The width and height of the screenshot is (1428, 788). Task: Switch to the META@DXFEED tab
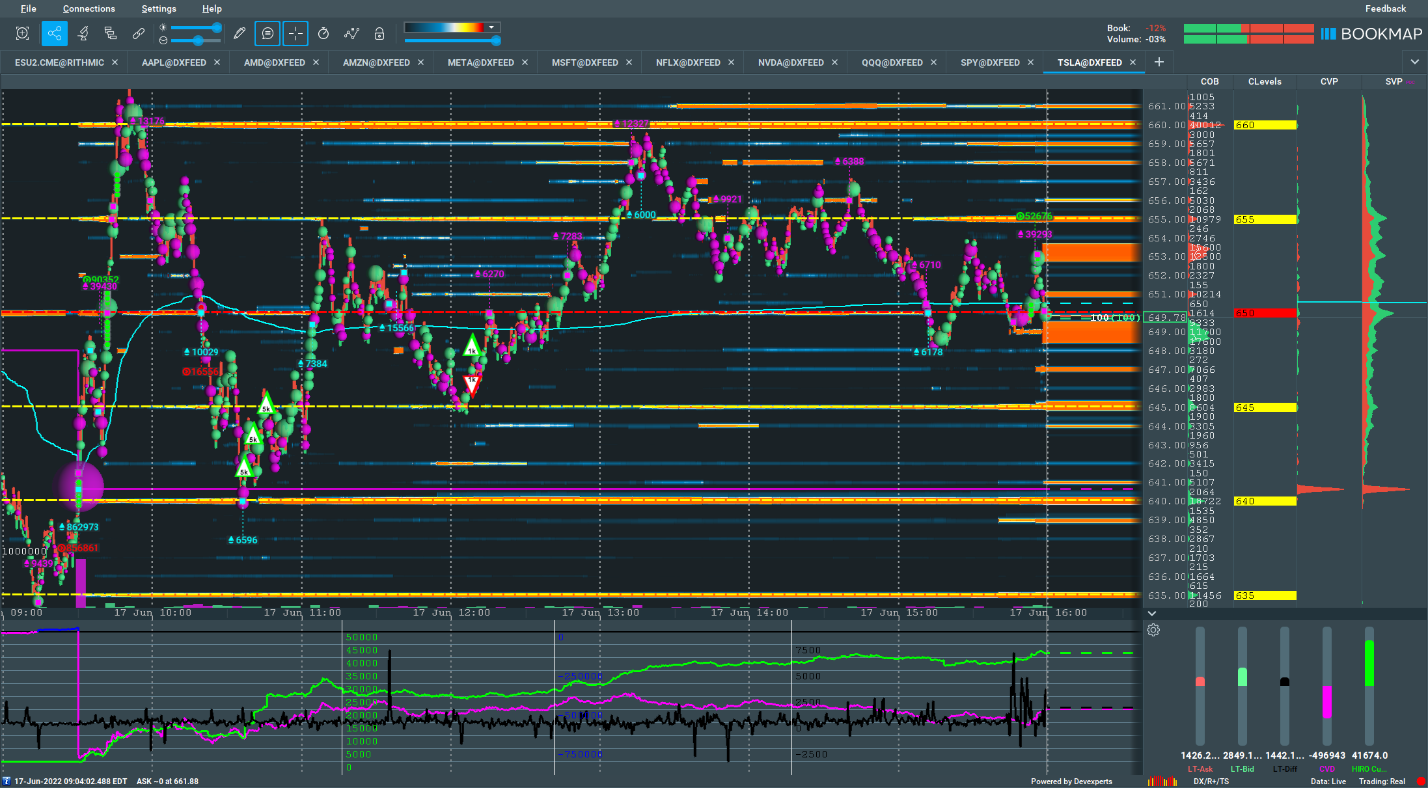(480, 62)
